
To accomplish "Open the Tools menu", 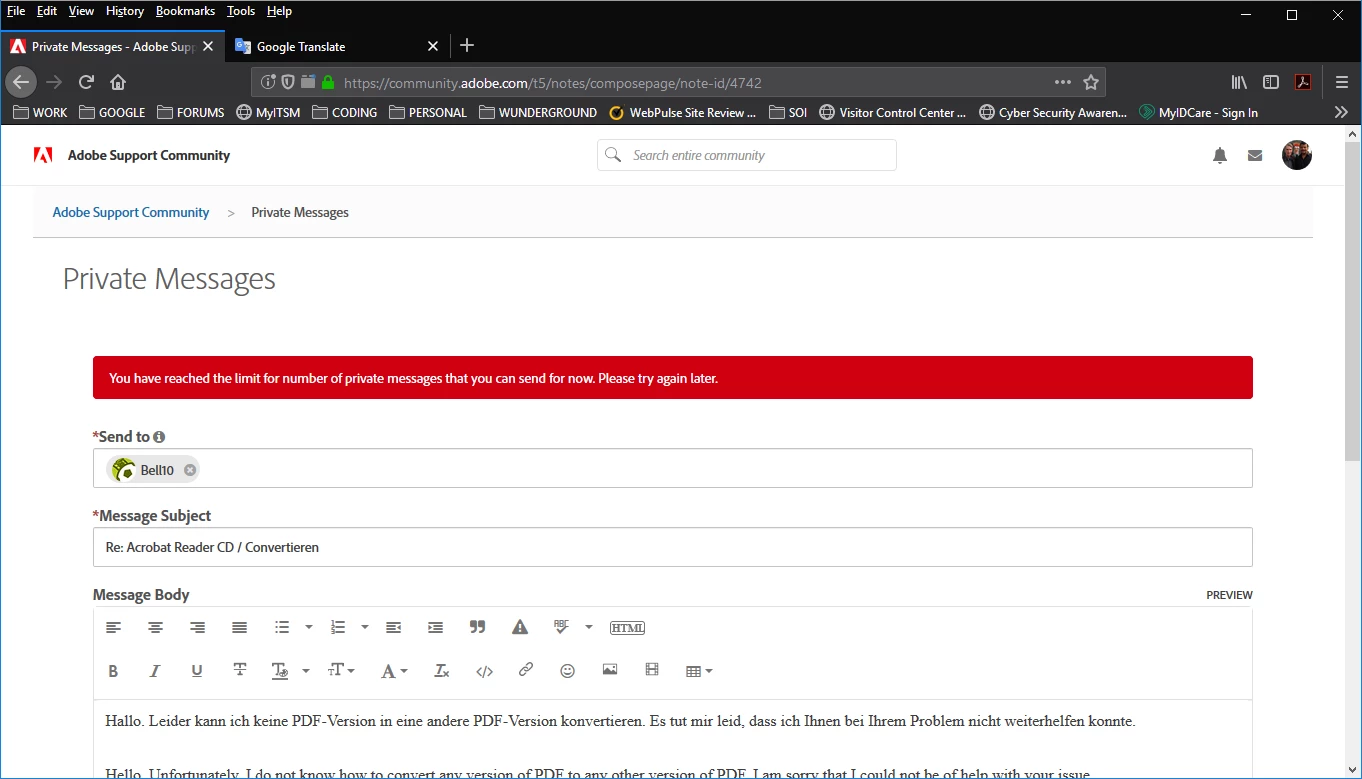I will click(x=241, y=11).
